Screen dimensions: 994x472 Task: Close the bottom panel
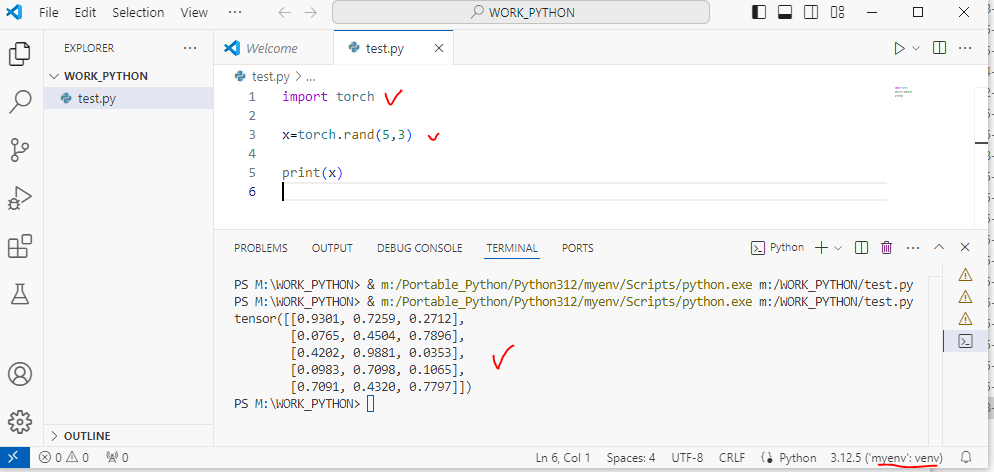pyautogui.click(x=965, y=248)
